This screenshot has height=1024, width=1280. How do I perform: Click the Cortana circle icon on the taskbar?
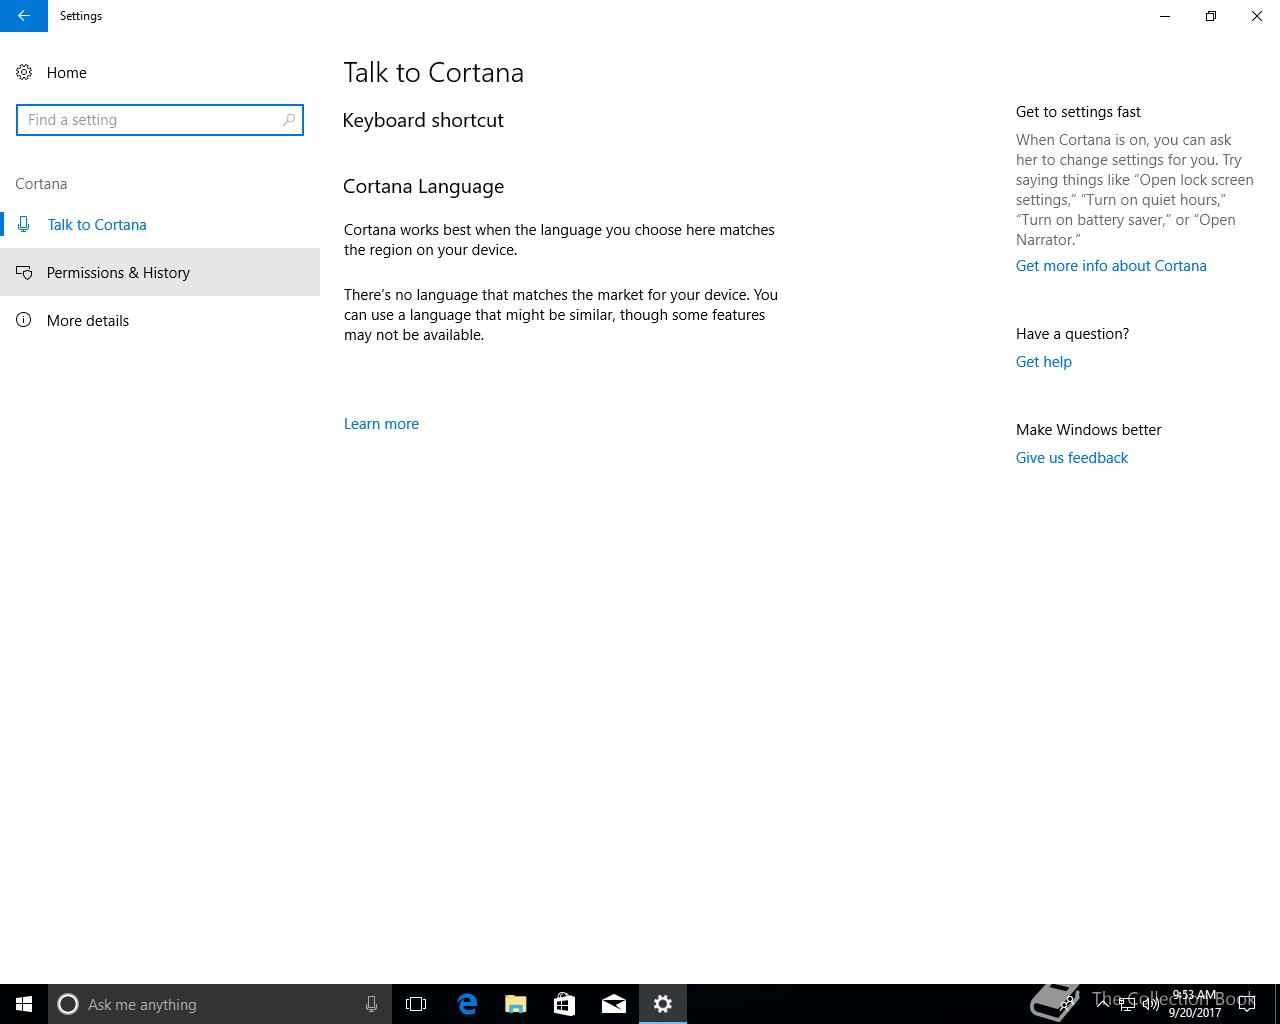pos(68,1004)
